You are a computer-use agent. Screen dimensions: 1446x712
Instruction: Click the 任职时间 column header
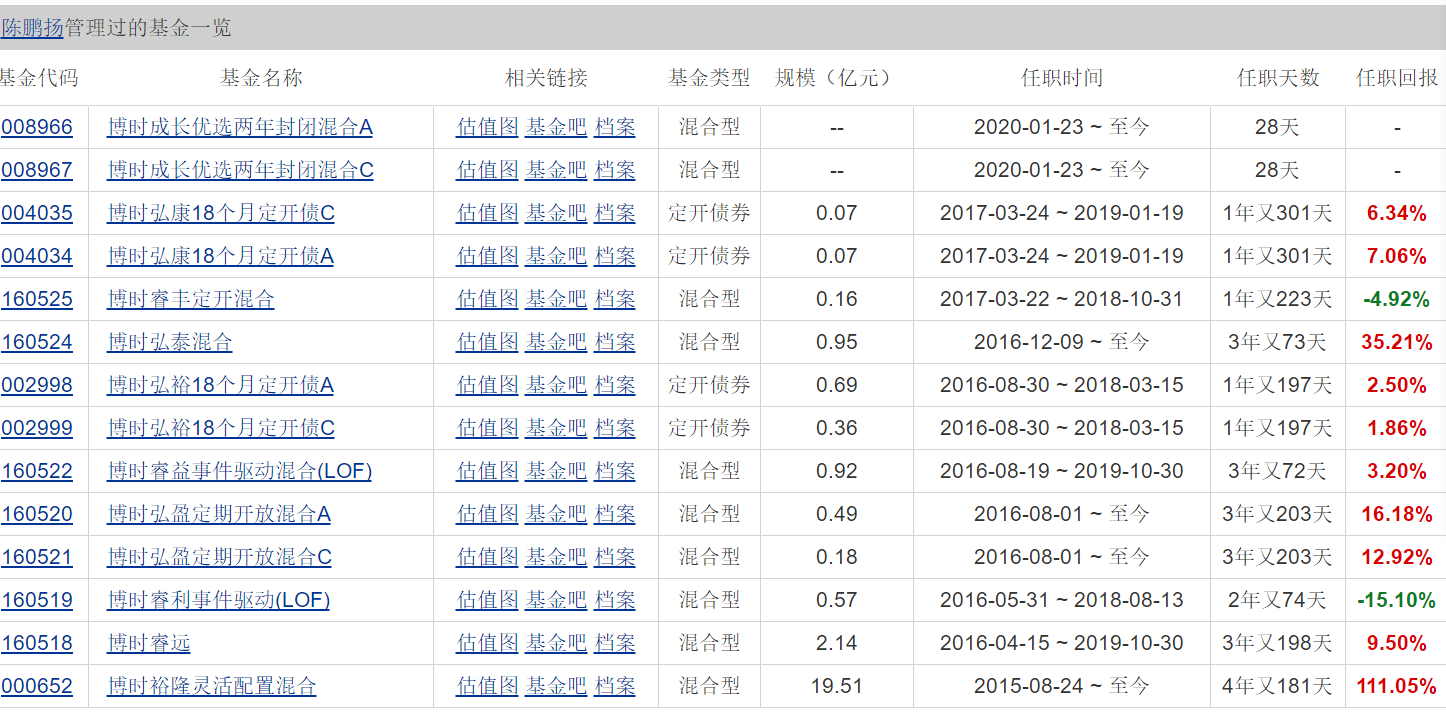click(x=1062, y=78)
